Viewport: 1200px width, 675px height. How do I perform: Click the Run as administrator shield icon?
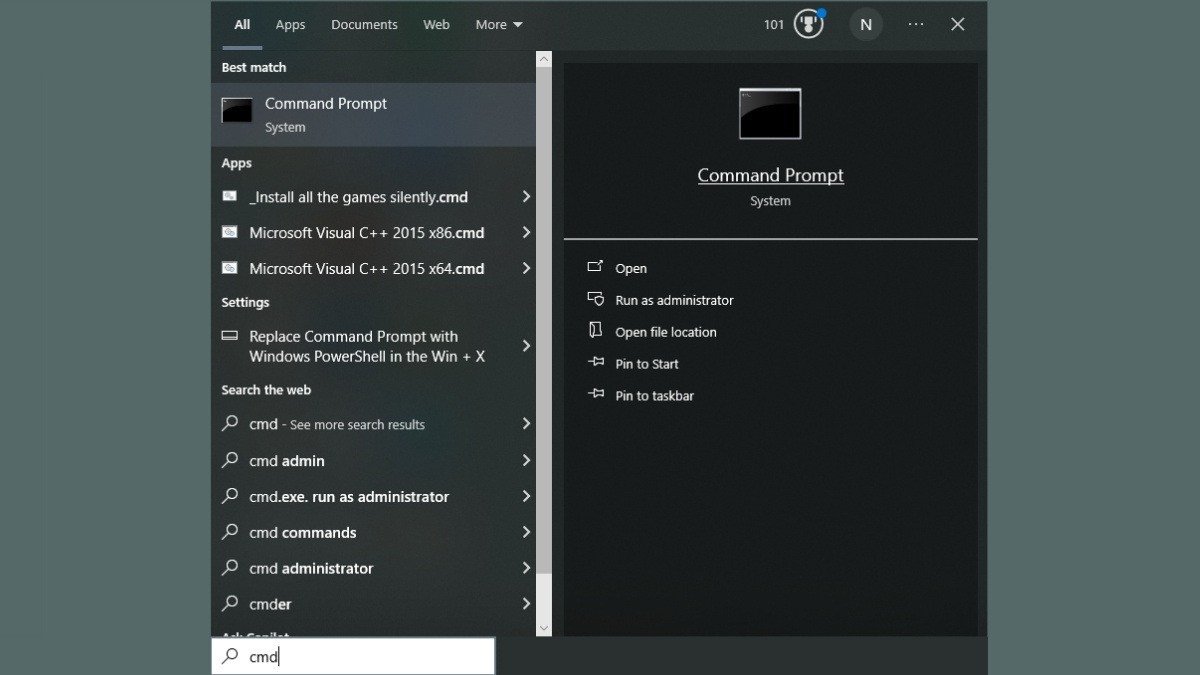595,299
